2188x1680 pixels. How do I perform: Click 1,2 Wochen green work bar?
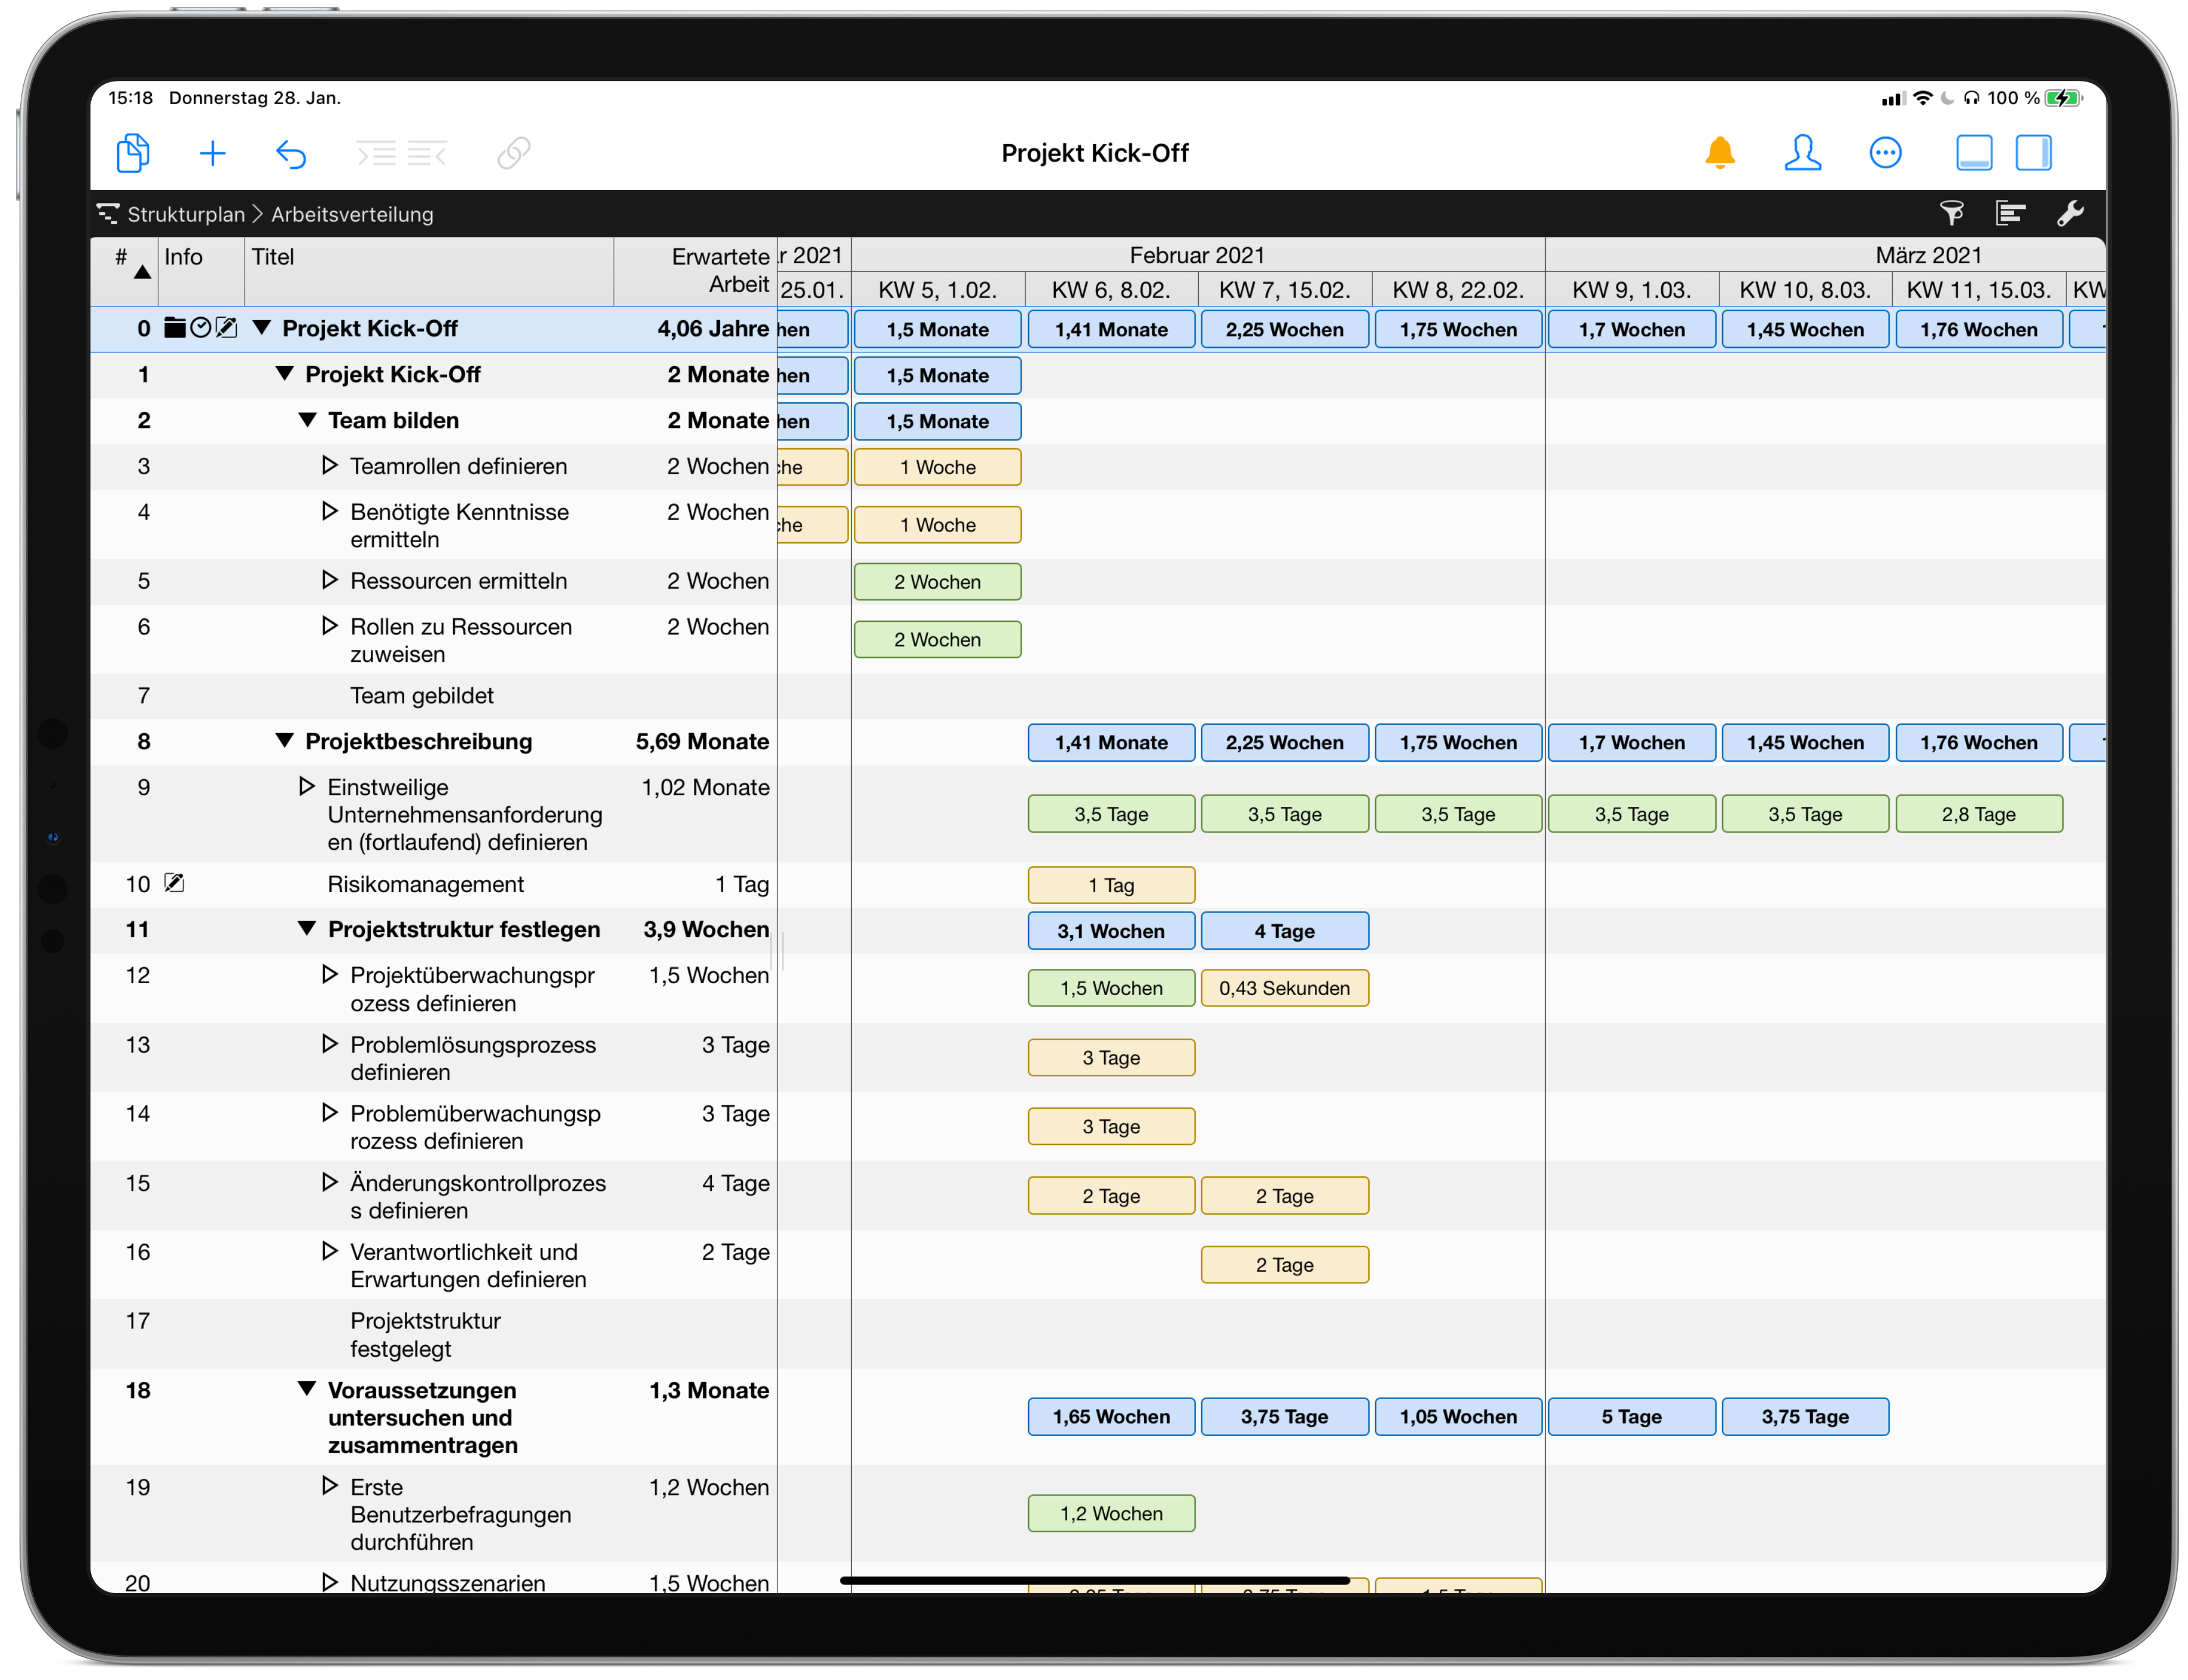[1111, 1513]
